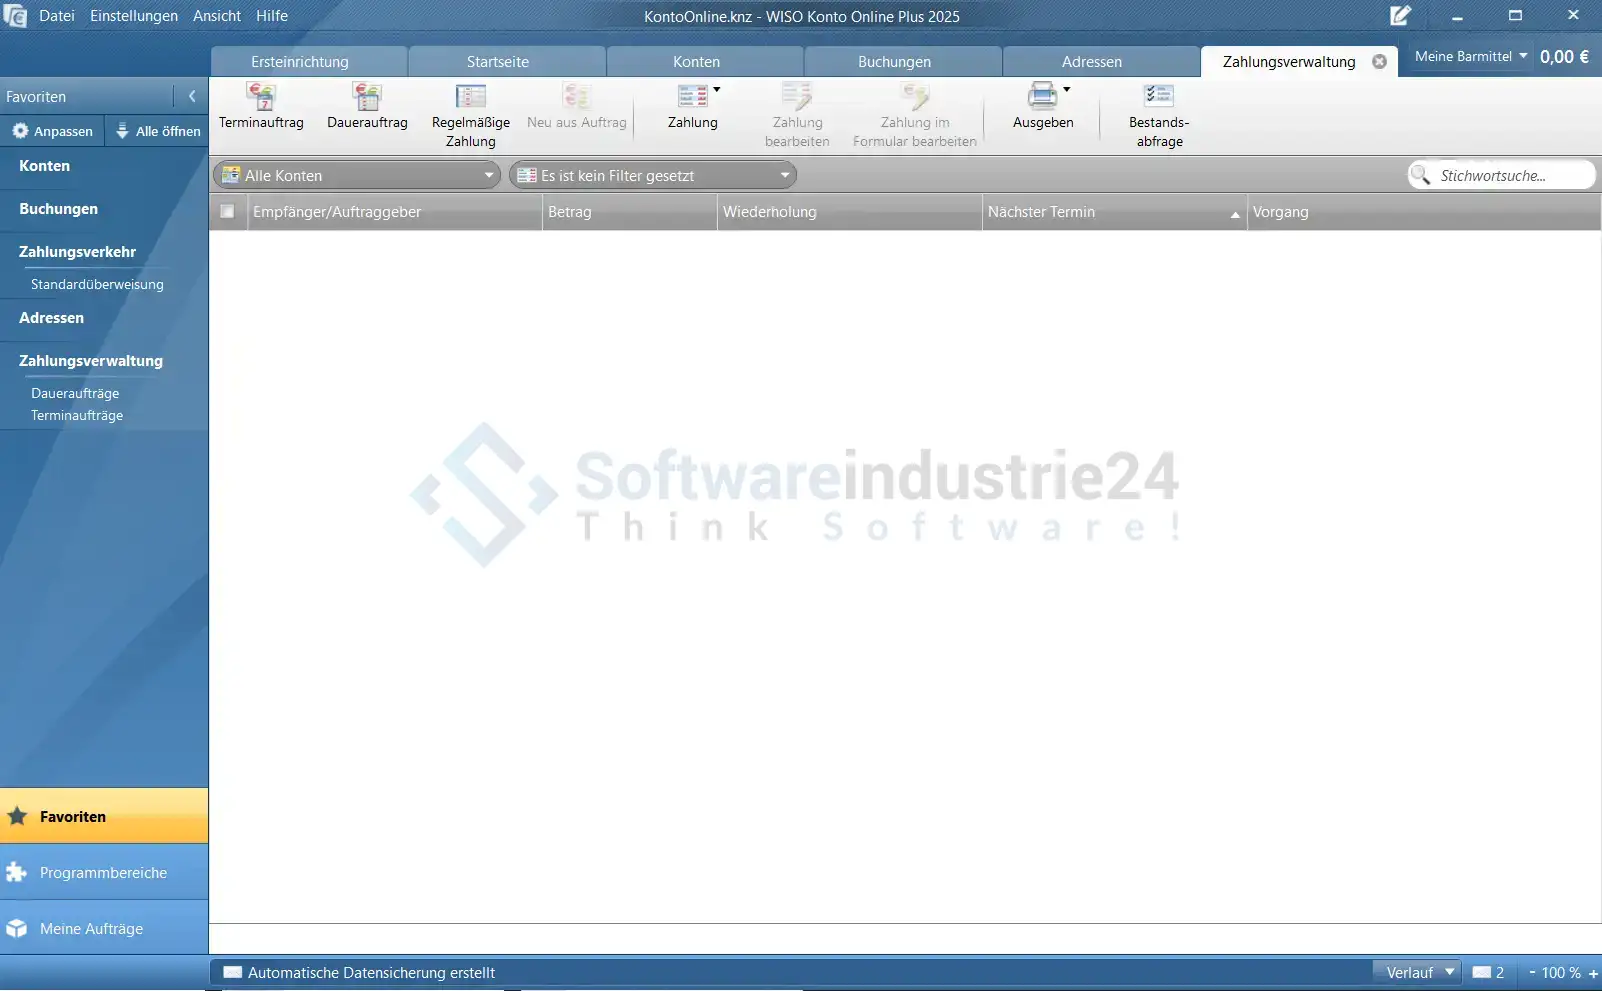Image resolution: width=1602 pixels, height=991 pixels.
Task: Create a new Dauerauftrag via the toolbar
Action: 367,97
